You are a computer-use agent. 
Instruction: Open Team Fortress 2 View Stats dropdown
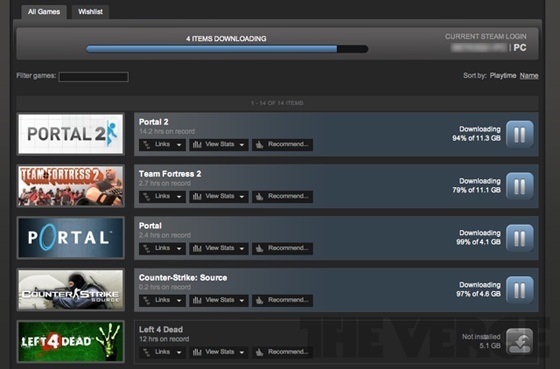(x=219, y=196)
